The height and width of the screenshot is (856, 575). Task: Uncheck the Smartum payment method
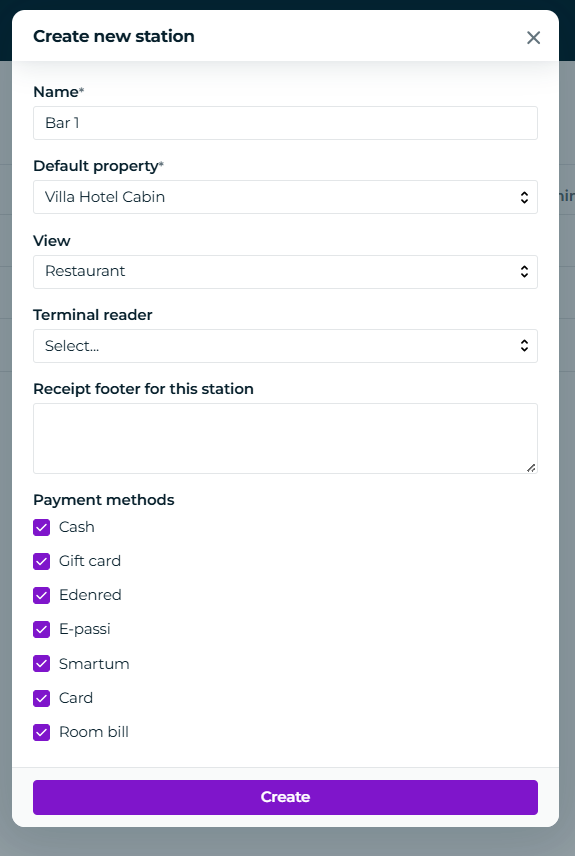click(42, 664)
